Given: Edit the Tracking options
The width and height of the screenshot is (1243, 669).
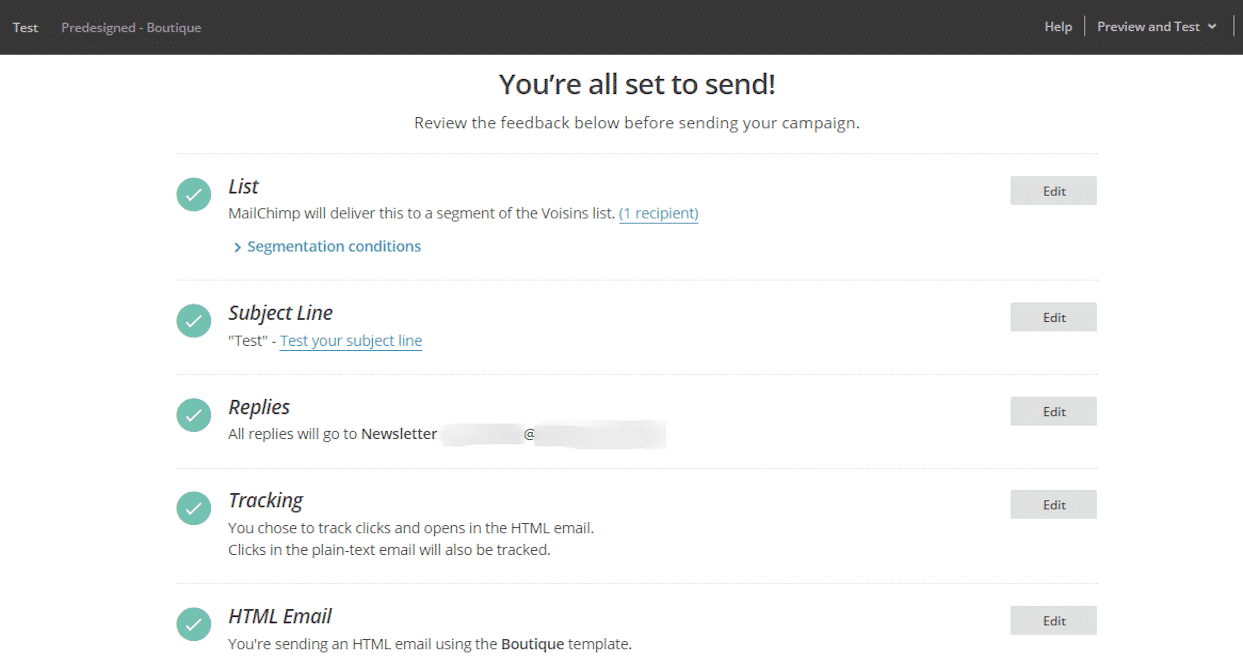Looking at the screenshot, I should click(x=1053, y=505).
